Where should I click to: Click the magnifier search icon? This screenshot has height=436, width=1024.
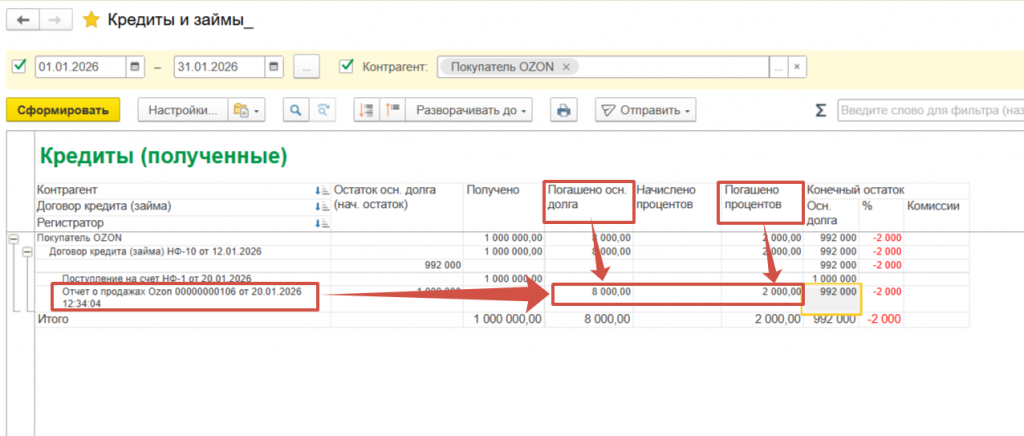coord(296,110)
